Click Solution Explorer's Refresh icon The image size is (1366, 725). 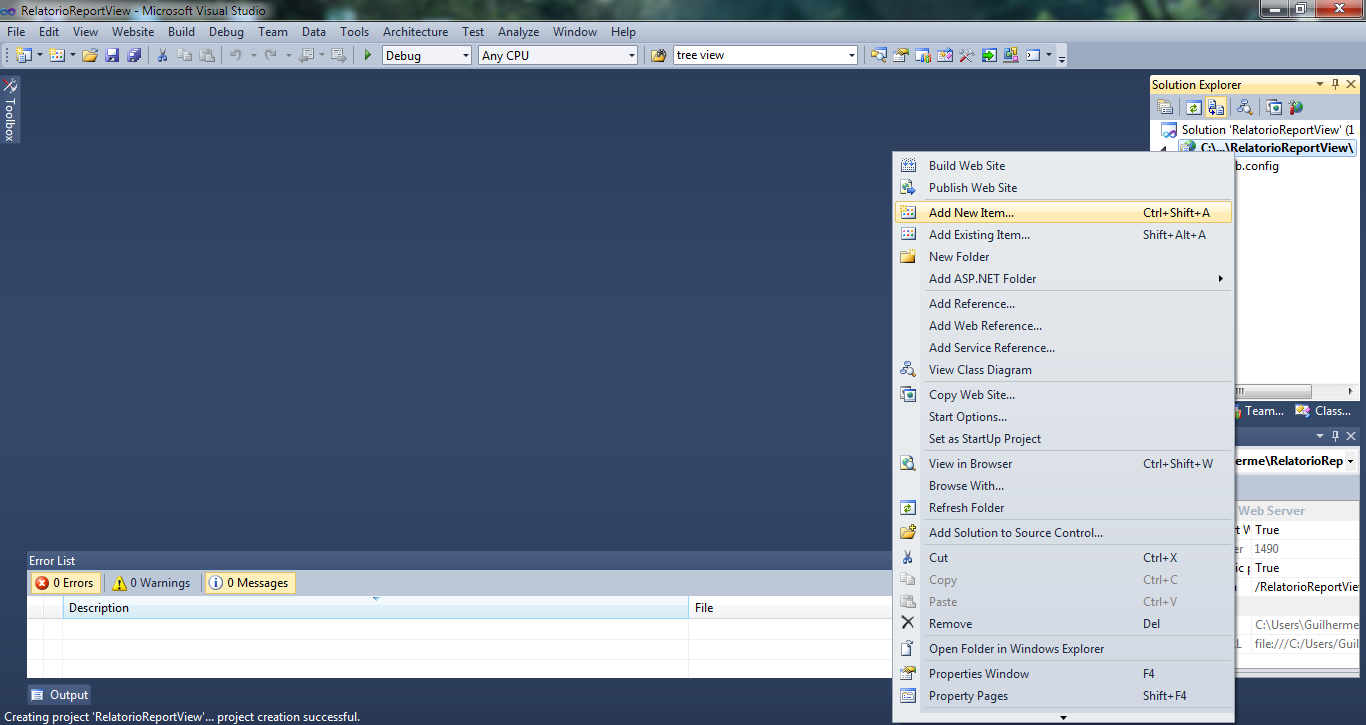(1194, 107)
